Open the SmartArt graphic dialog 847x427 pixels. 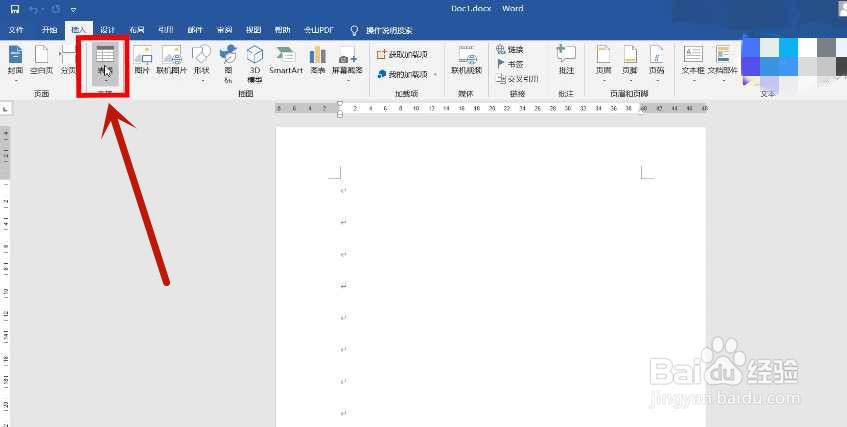[x=286, y=61]
